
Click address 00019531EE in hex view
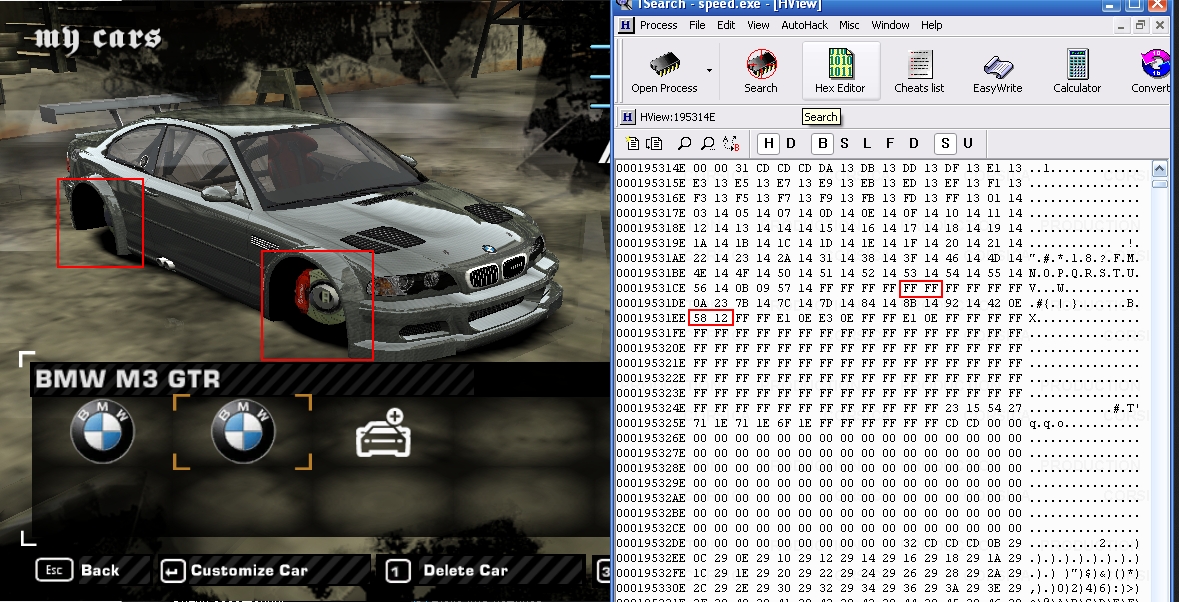coord(651,319)
